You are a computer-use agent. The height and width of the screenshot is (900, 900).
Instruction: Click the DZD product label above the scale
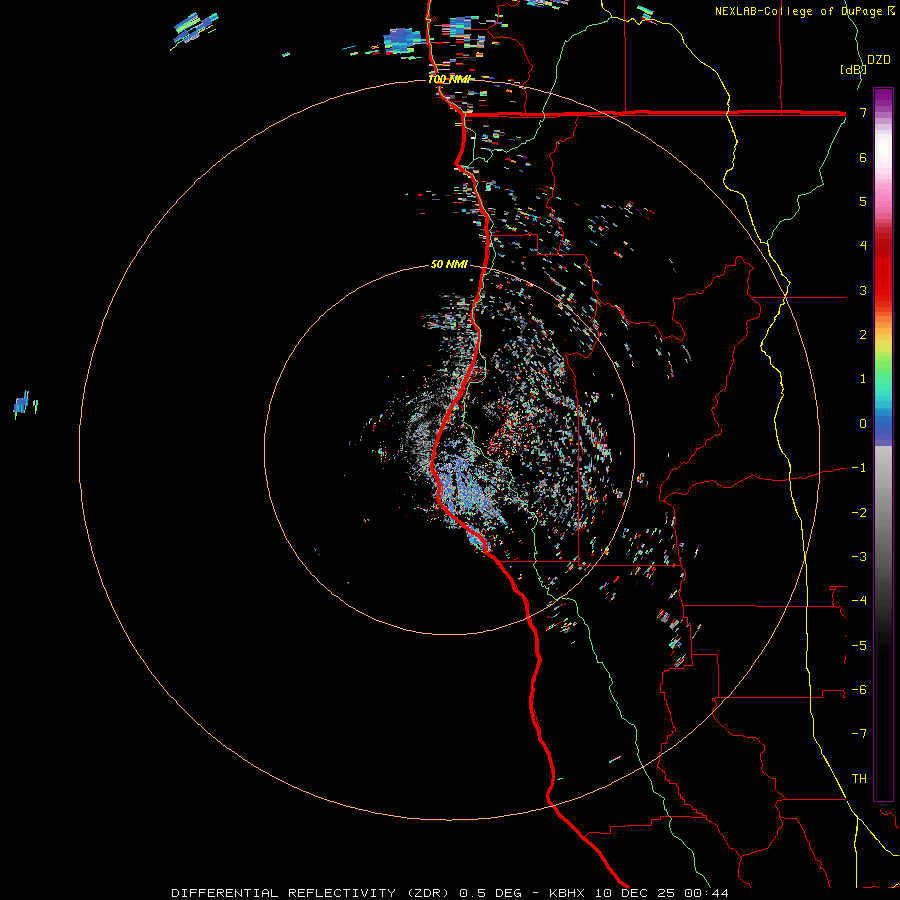coord(879,60)
